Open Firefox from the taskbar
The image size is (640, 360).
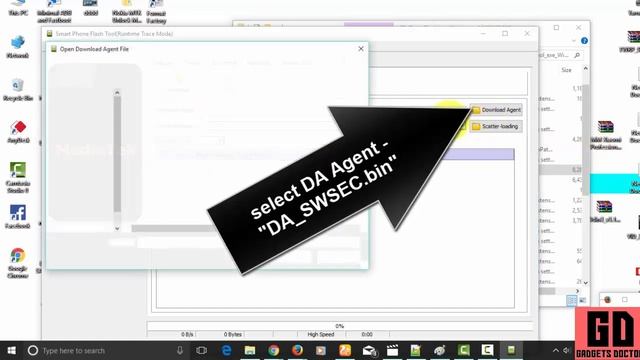(297, 351)
